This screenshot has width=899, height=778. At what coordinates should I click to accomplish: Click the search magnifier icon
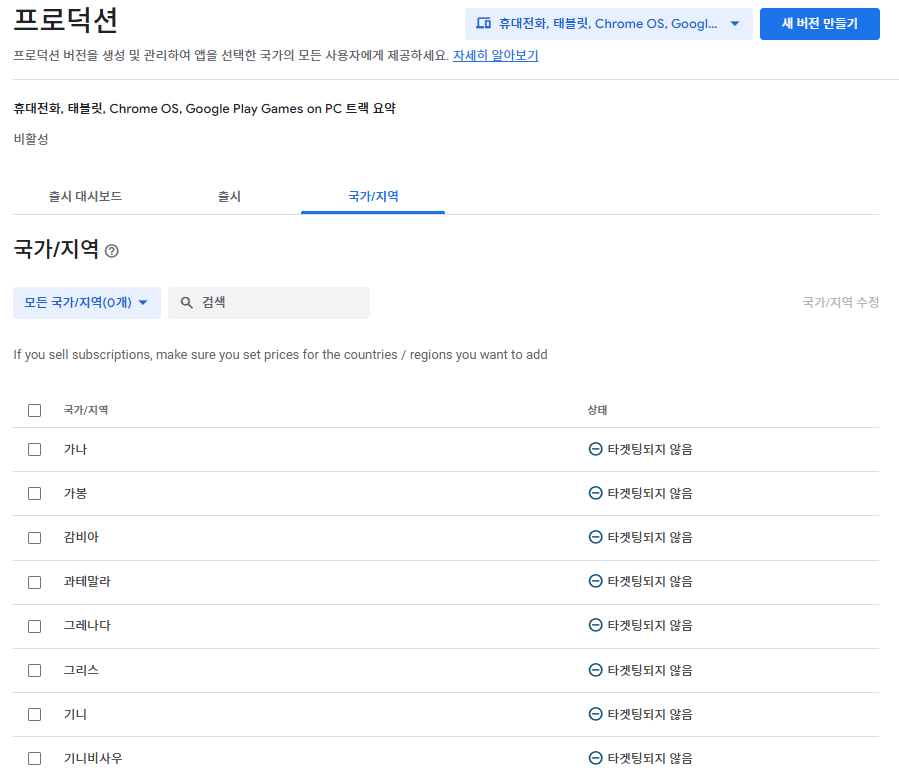pos(186,303)
